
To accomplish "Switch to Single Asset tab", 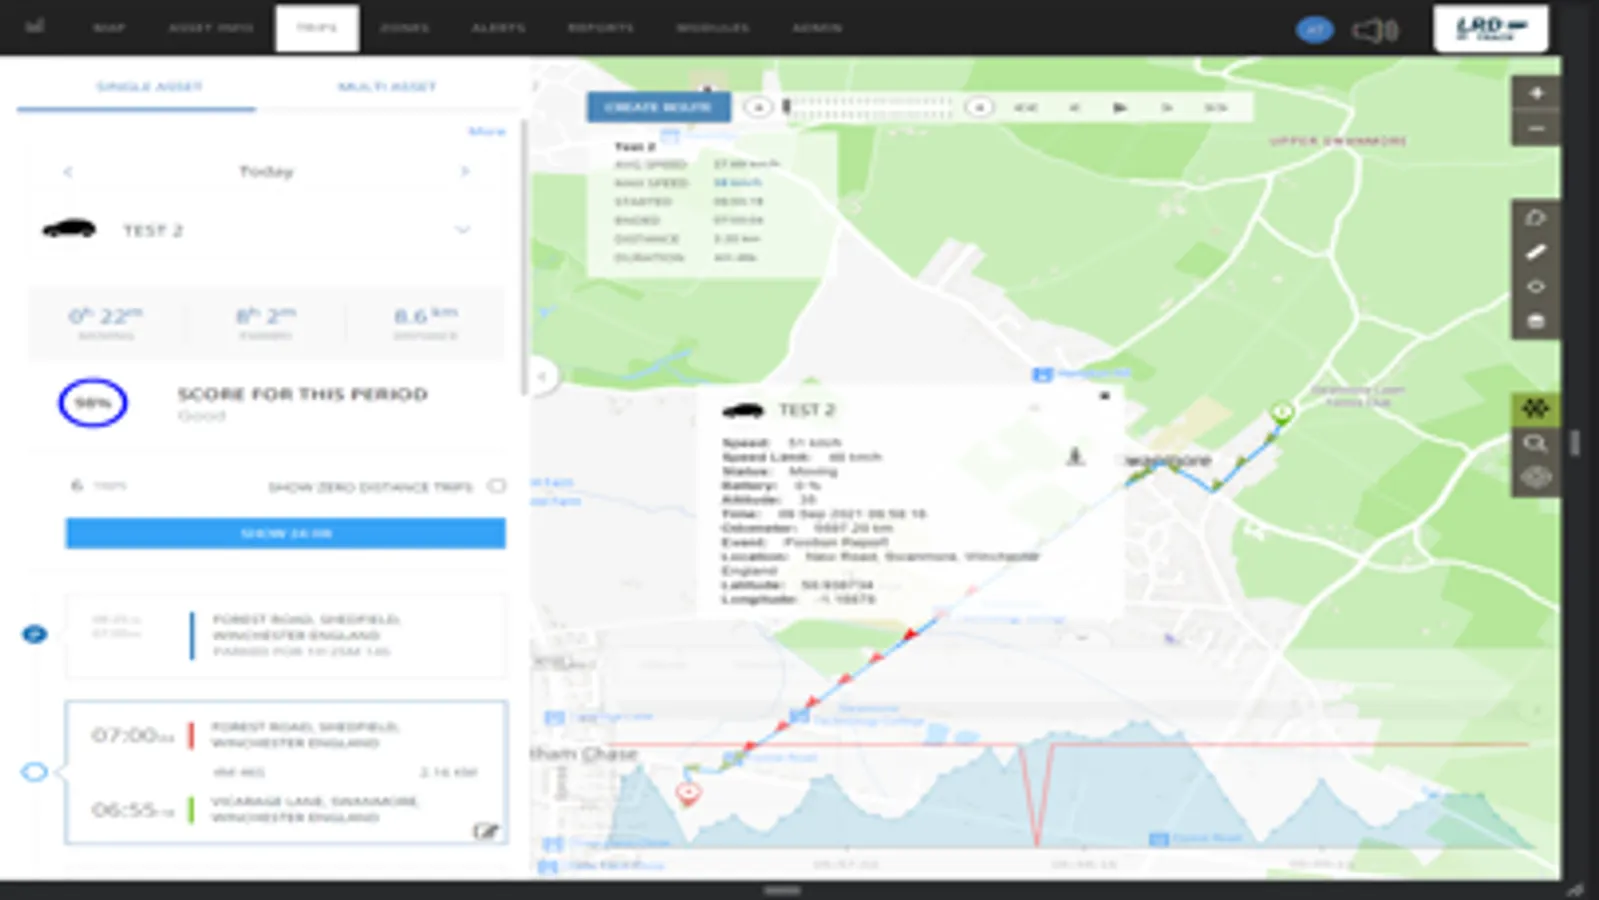I will click(x=149, y=87).
